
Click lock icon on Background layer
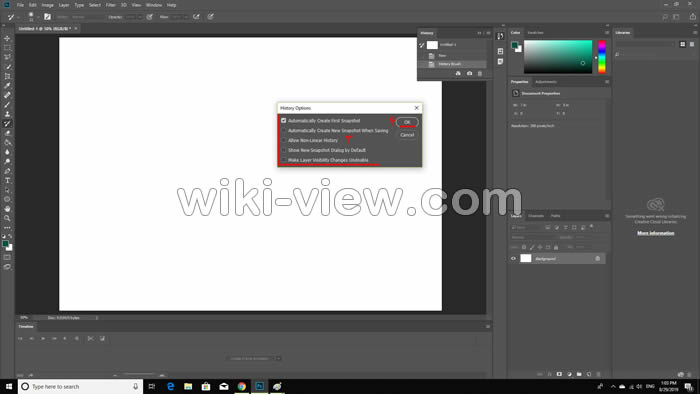597,258
